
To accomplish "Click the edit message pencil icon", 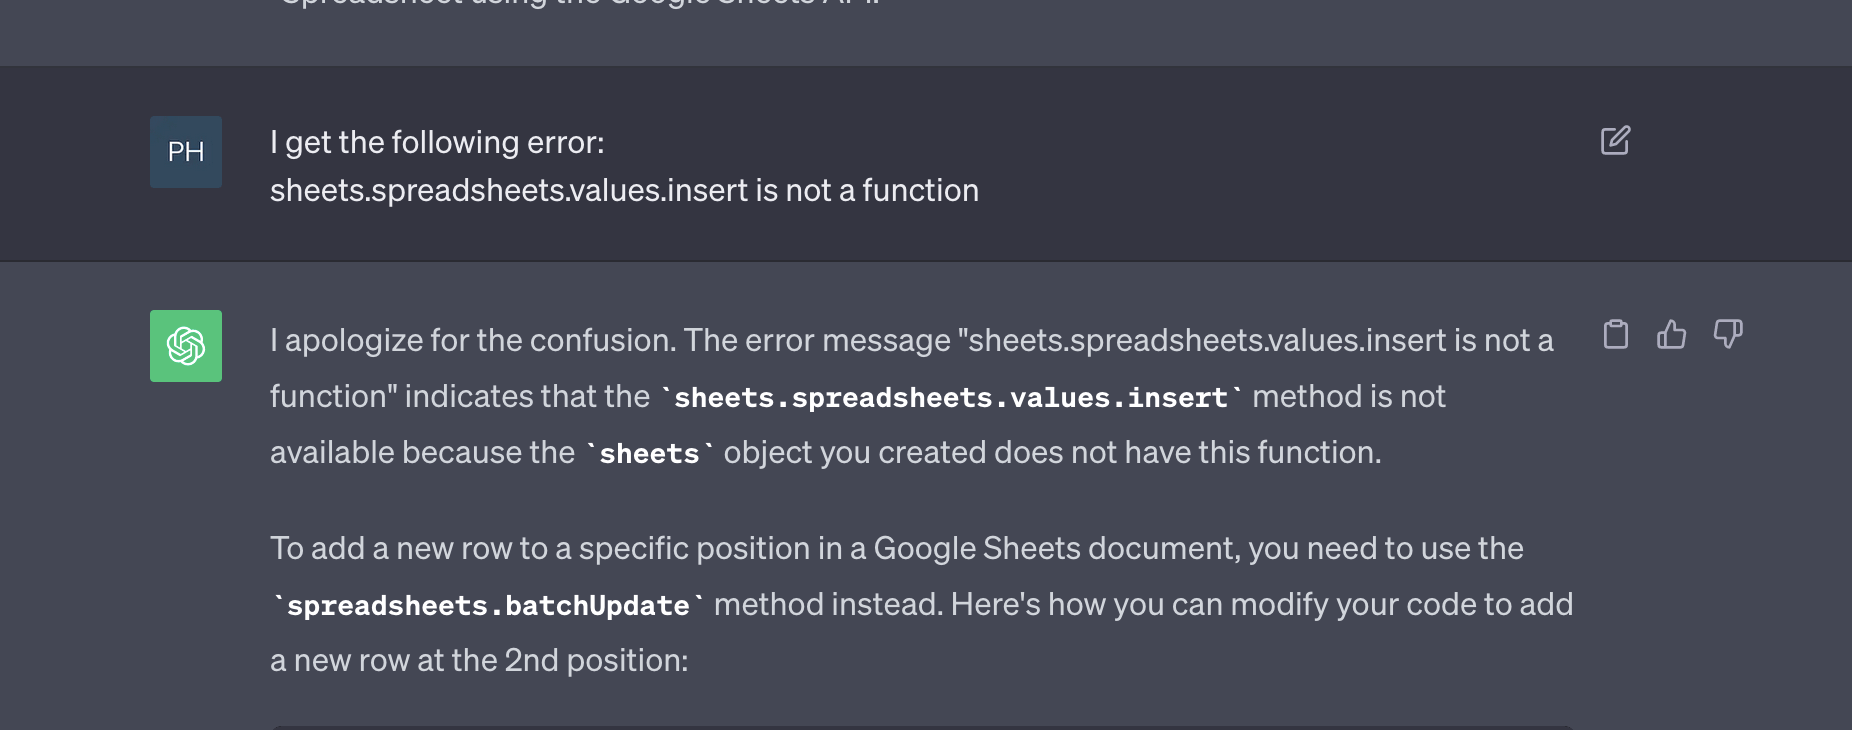I will click(x=1615, y=141).
